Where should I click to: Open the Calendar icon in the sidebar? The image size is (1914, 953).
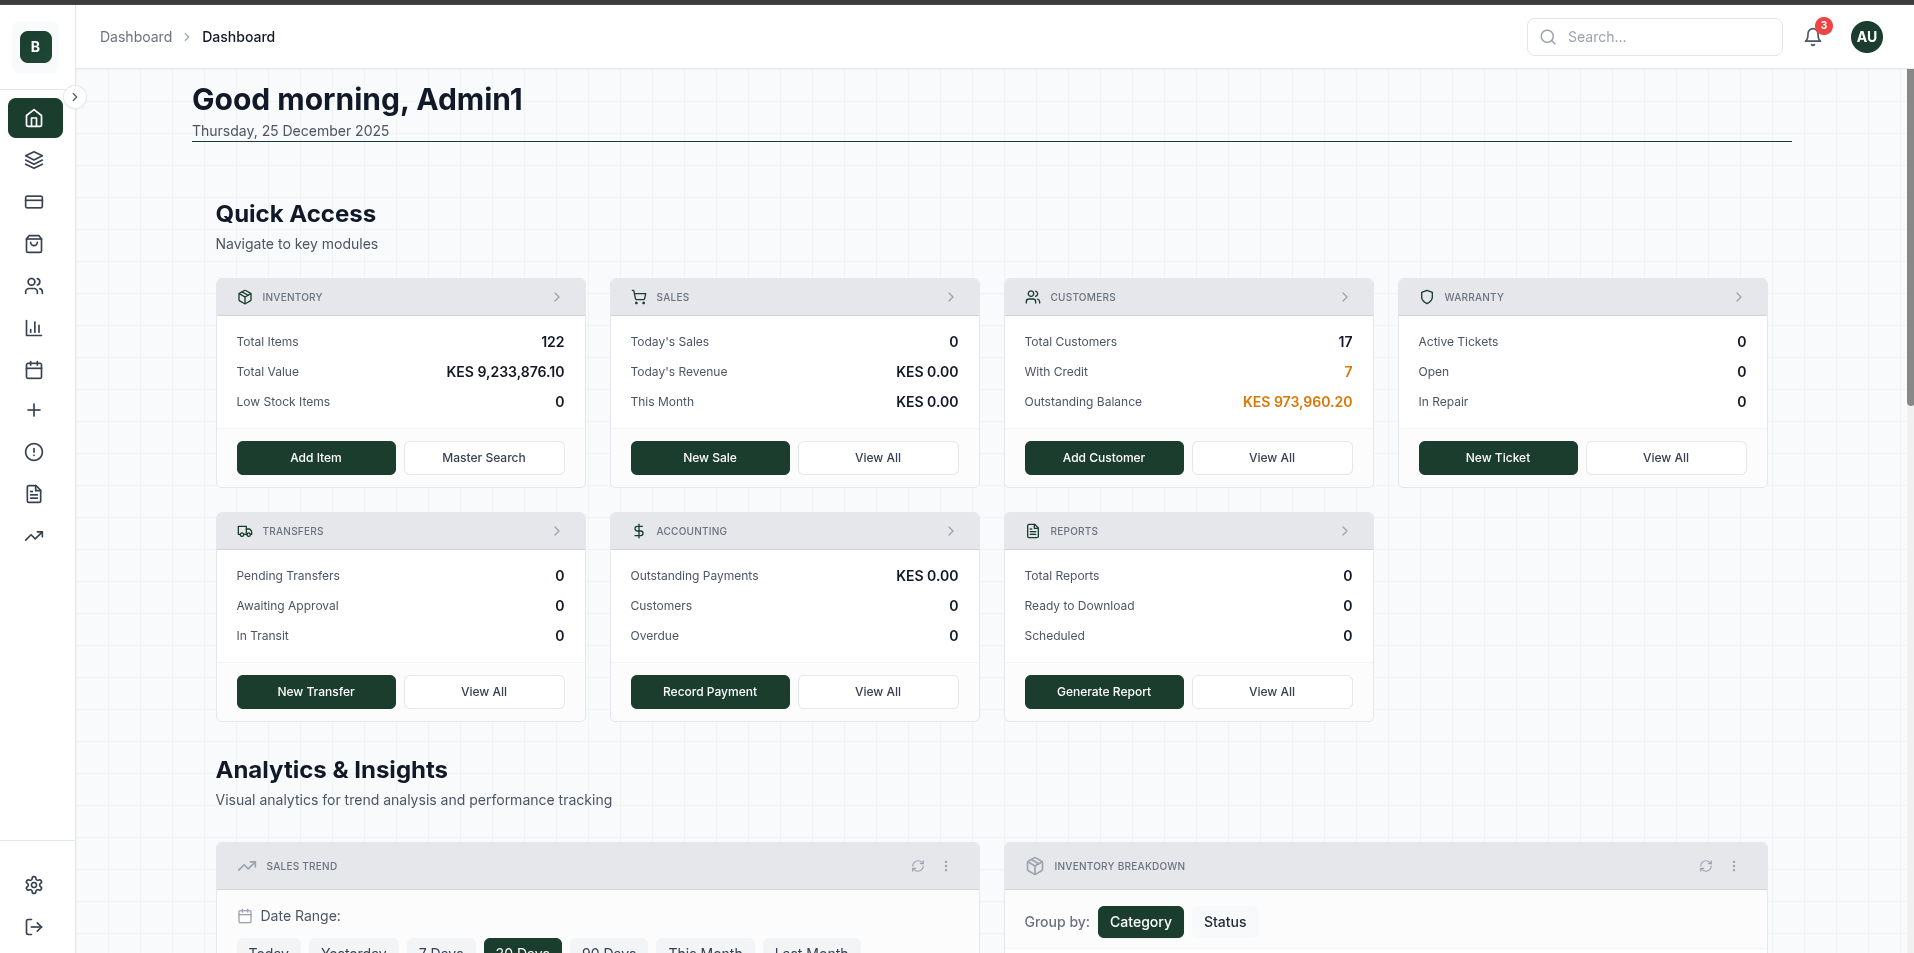tap(34, 370)
